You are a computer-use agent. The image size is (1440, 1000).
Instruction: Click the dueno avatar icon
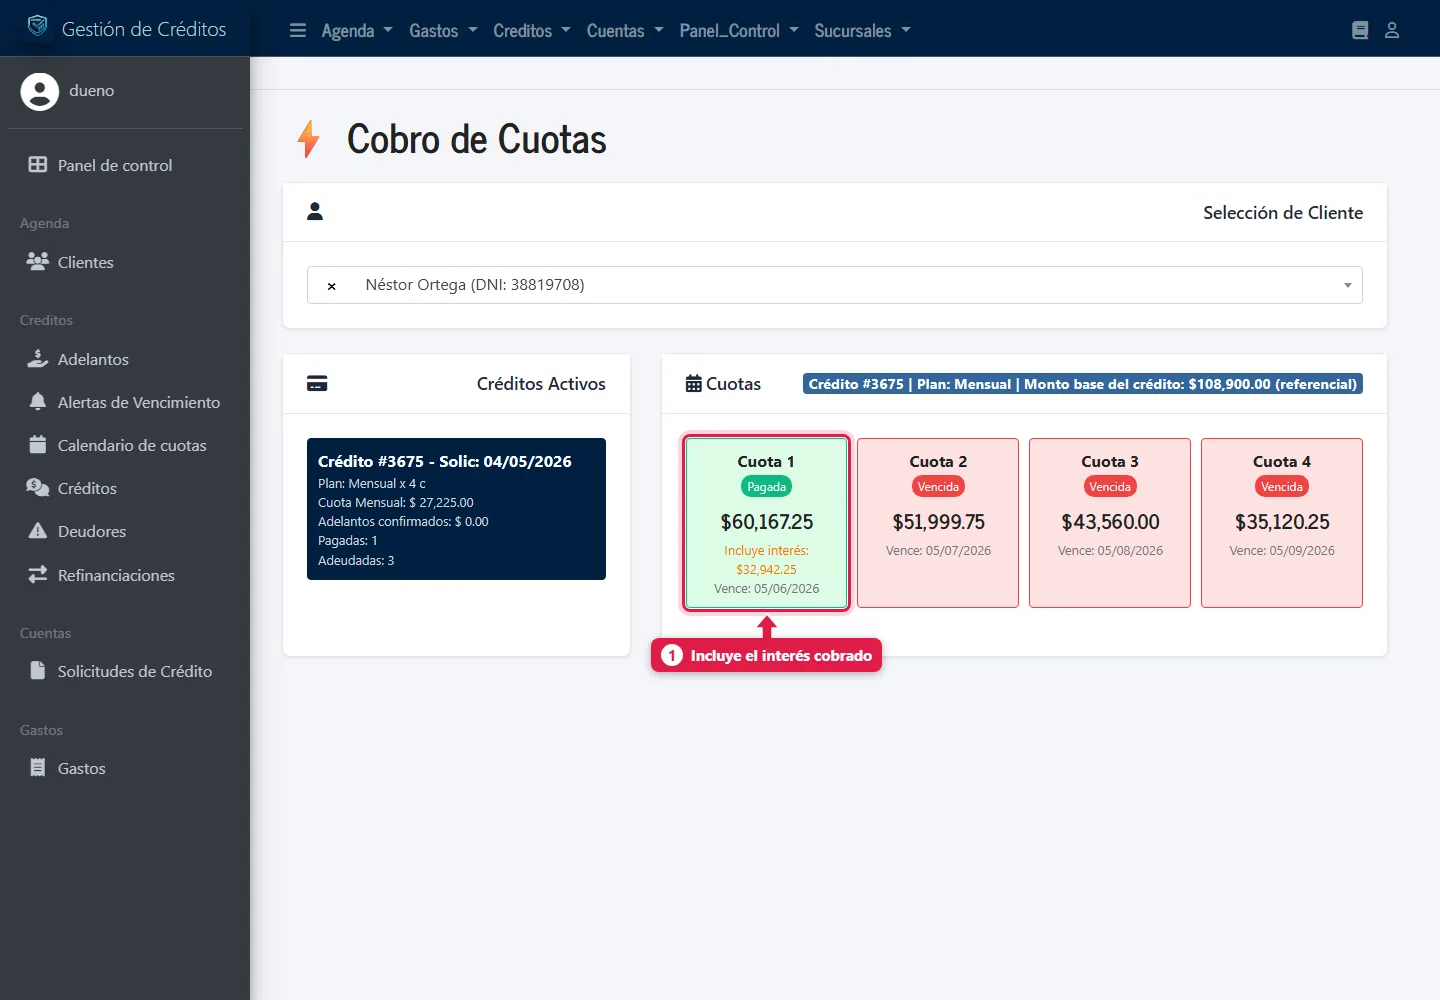tap(40, 91)
